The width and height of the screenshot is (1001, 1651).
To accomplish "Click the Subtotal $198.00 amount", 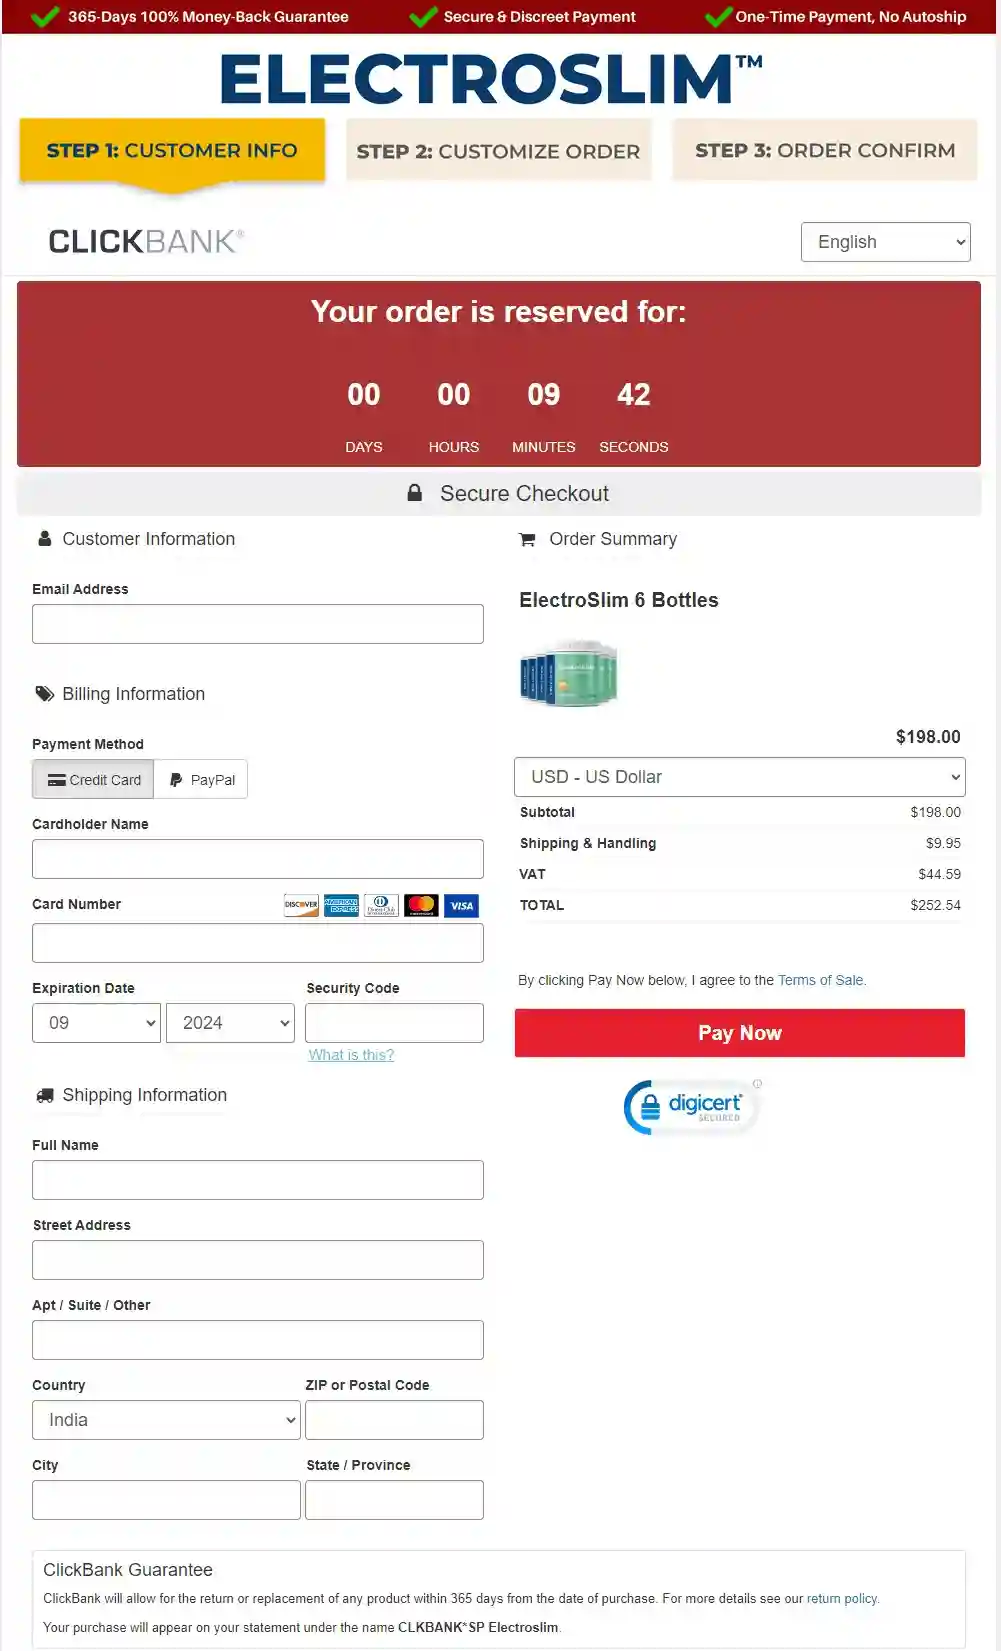I will pyautogui.click(x=935, y=812).
